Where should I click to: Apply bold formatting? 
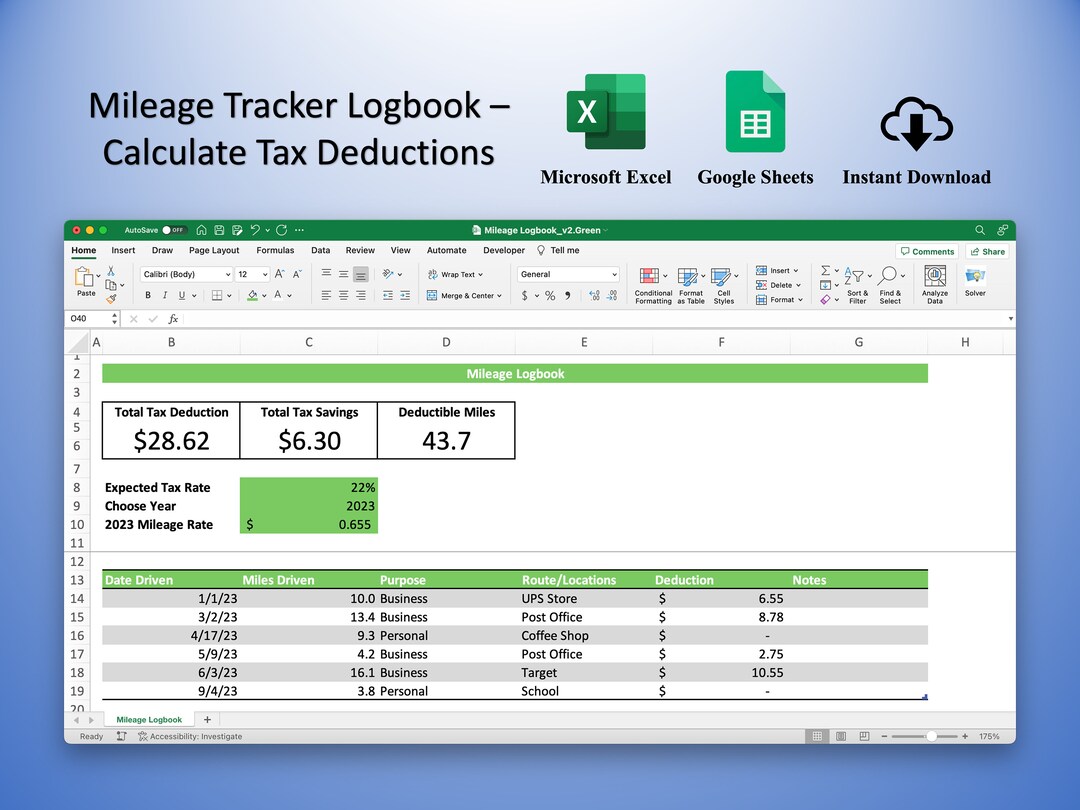[x=147, y=294]
